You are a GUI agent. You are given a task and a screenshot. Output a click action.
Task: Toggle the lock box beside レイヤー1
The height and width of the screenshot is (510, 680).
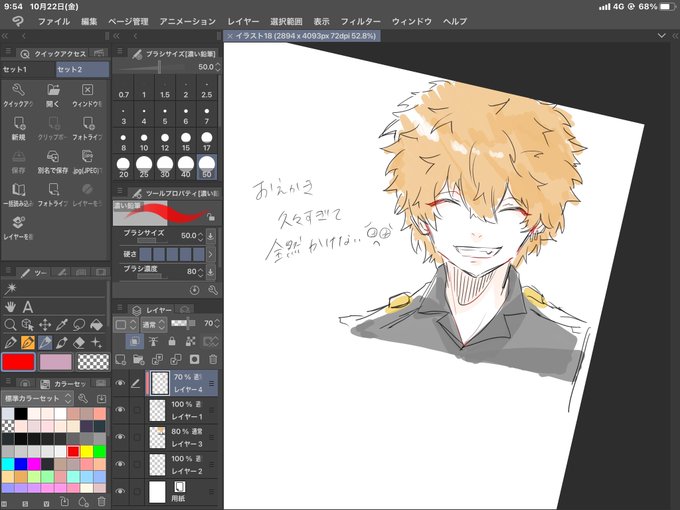[137, 410]
